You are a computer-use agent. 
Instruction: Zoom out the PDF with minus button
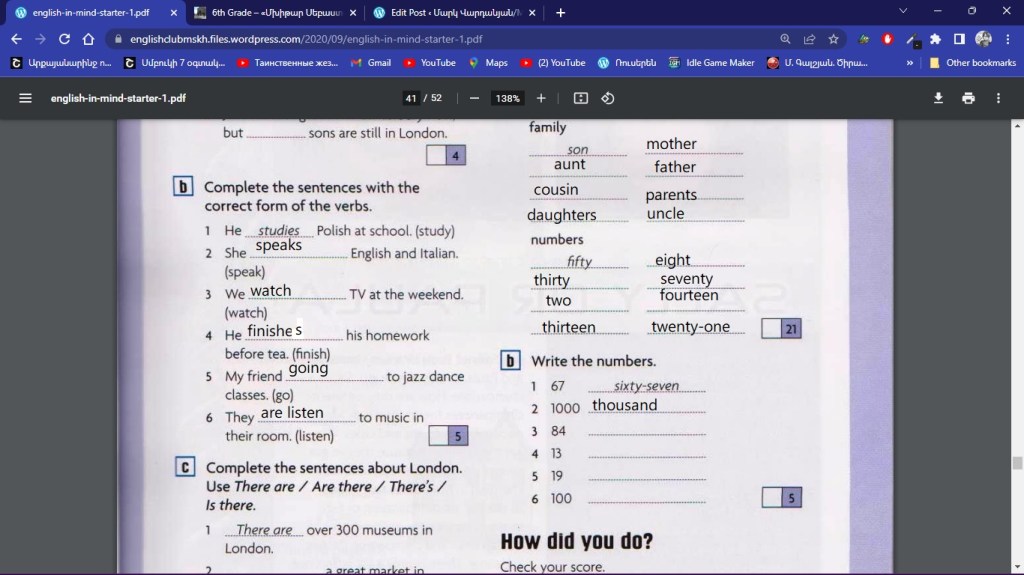pyautogui.click(x=474, y=98)
